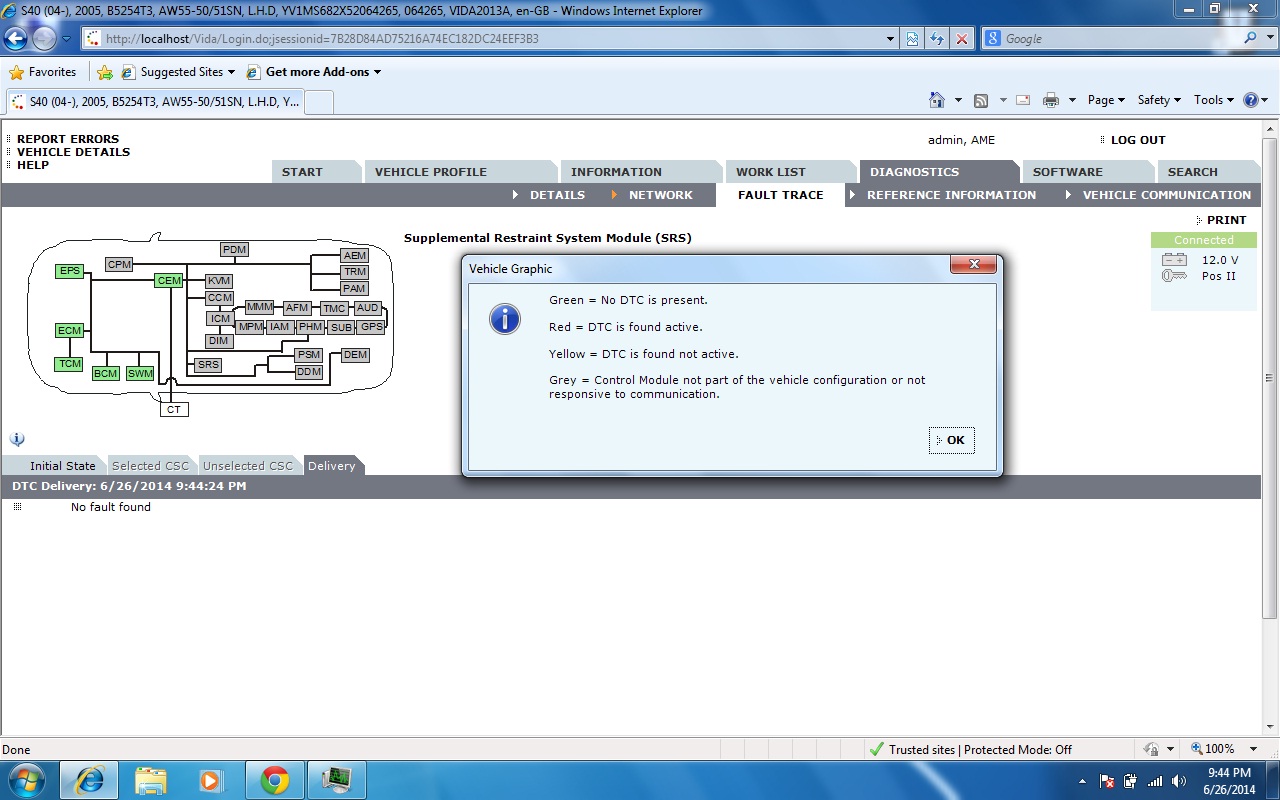
Task: Select the Initial State tab
Action: [x=62, y=466]
